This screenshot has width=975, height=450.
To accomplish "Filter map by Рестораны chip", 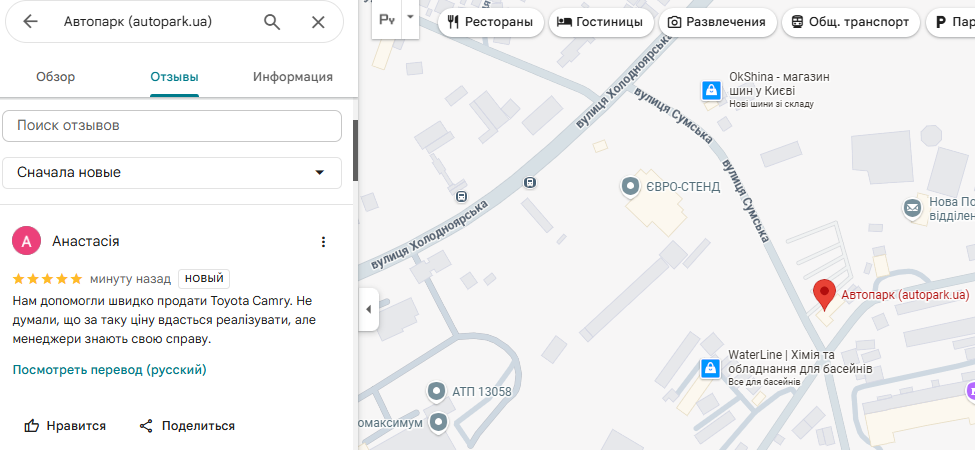I will point(491,22).
